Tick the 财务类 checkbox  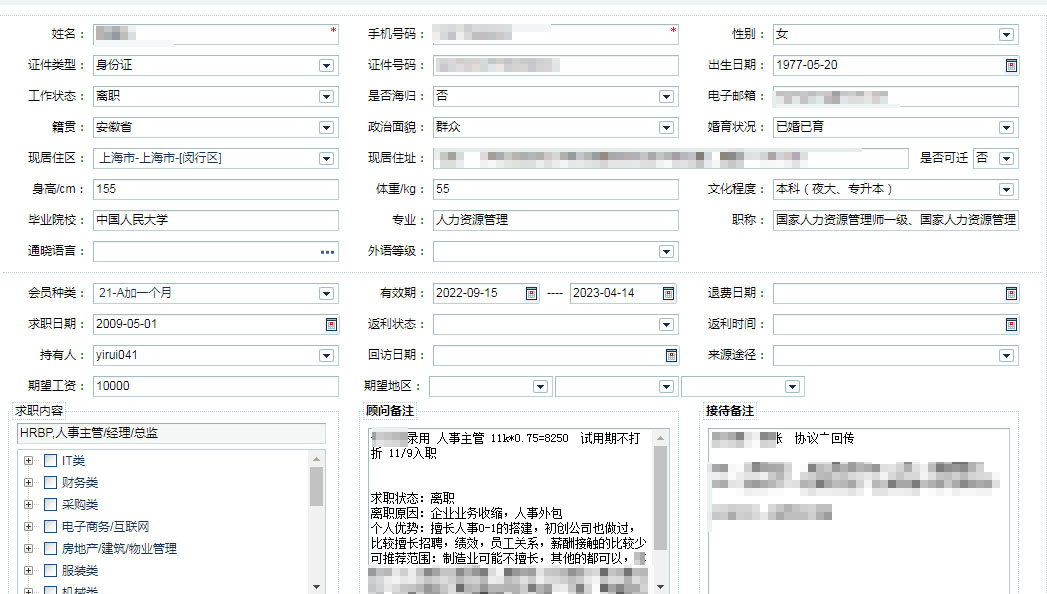click(x=50, y=483)
